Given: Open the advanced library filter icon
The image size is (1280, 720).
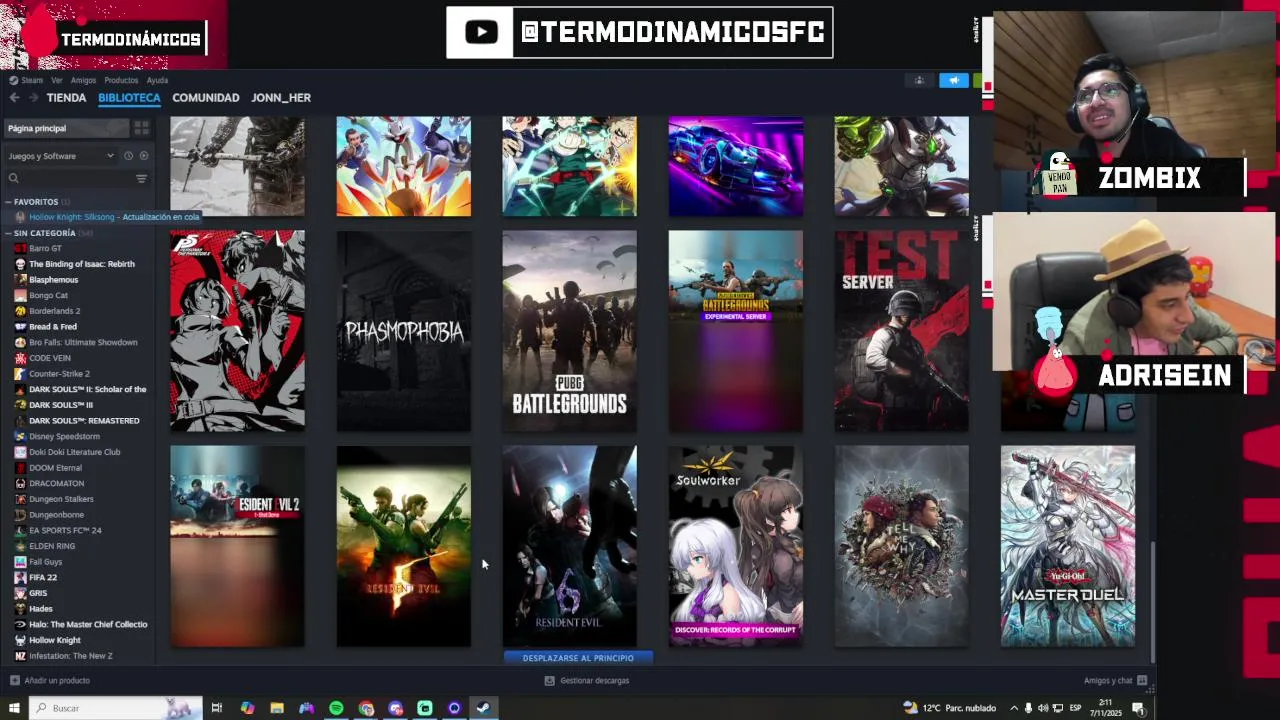Looking at the screenshot, I should [x=141, y=178].
